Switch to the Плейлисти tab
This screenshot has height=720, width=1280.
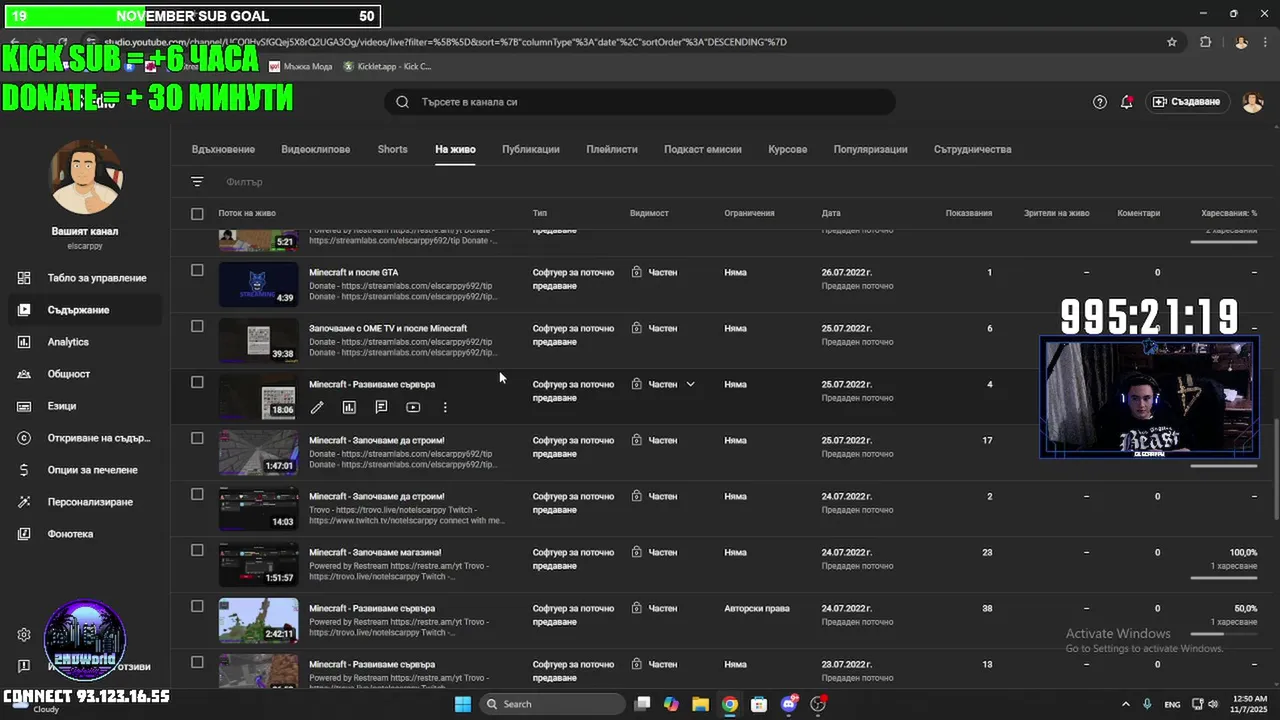coord(612,149)
